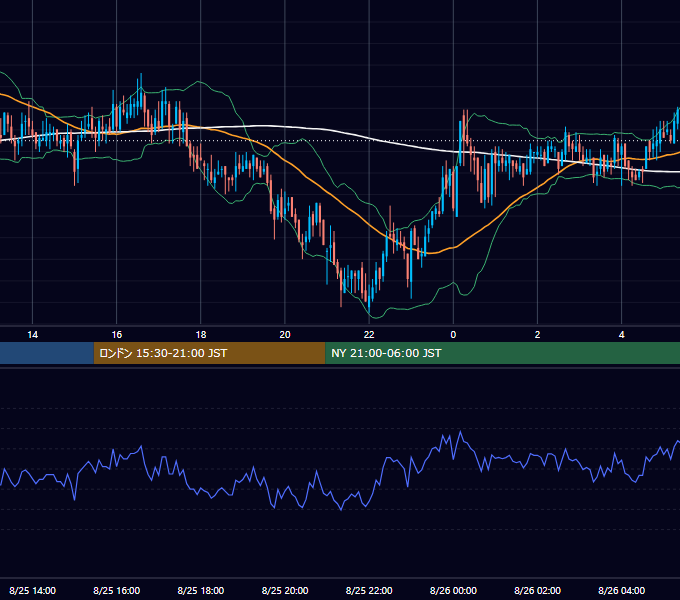Click the 8/25 22:00 label on oscillator axis

tap(369, 590)
